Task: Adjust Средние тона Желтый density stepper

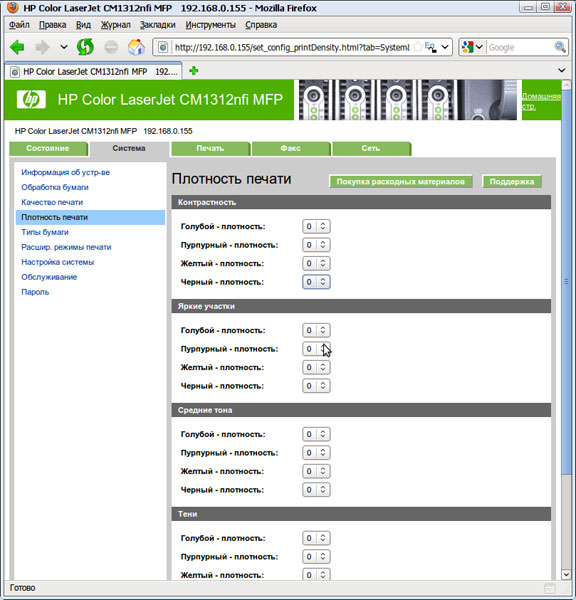Action: (316, 471)
